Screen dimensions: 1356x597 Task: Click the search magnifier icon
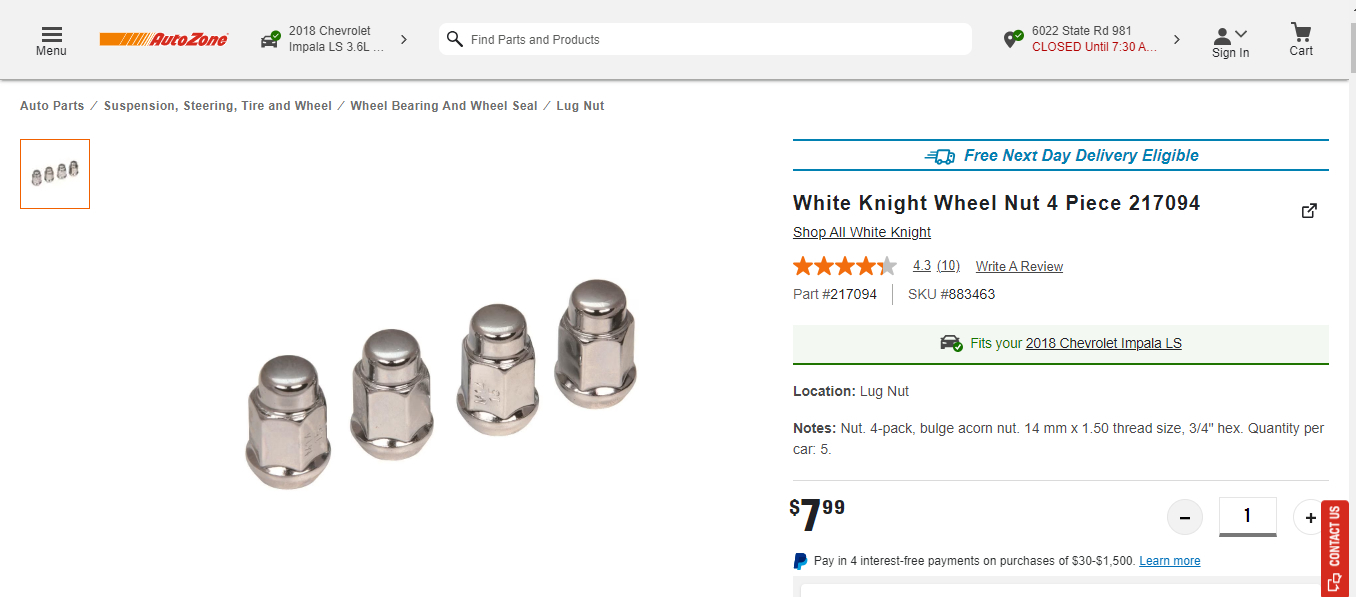click(455, 39)
